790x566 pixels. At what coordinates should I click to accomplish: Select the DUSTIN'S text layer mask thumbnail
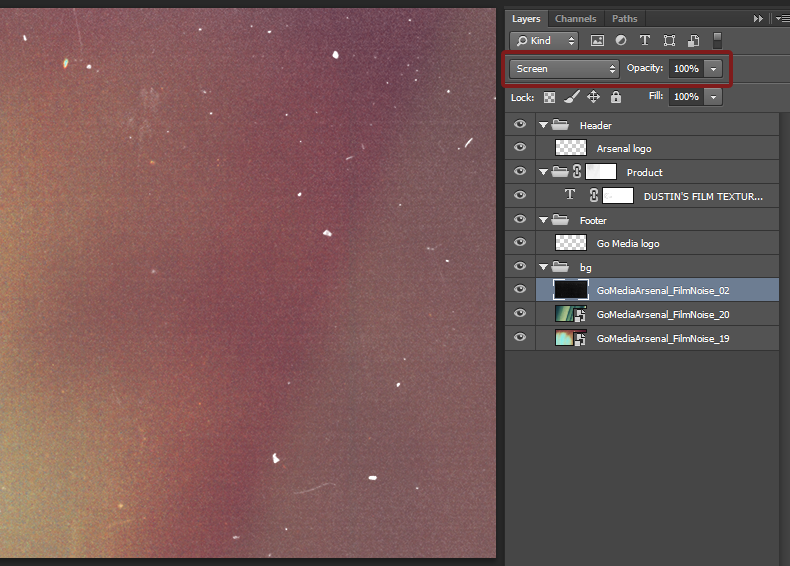(618, 196)
